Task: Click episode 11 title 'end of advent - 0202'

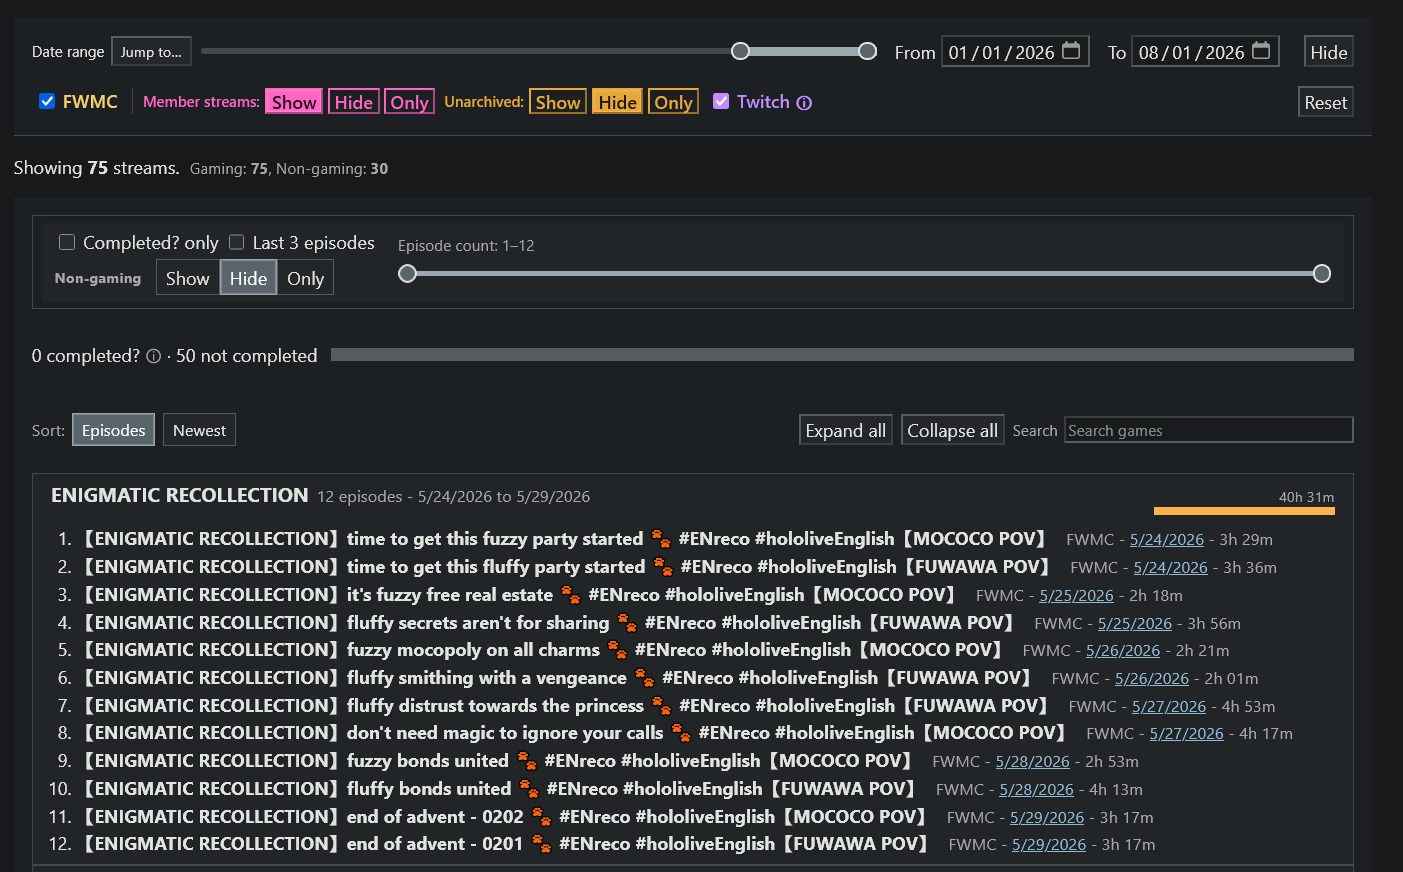Action: 505,817
